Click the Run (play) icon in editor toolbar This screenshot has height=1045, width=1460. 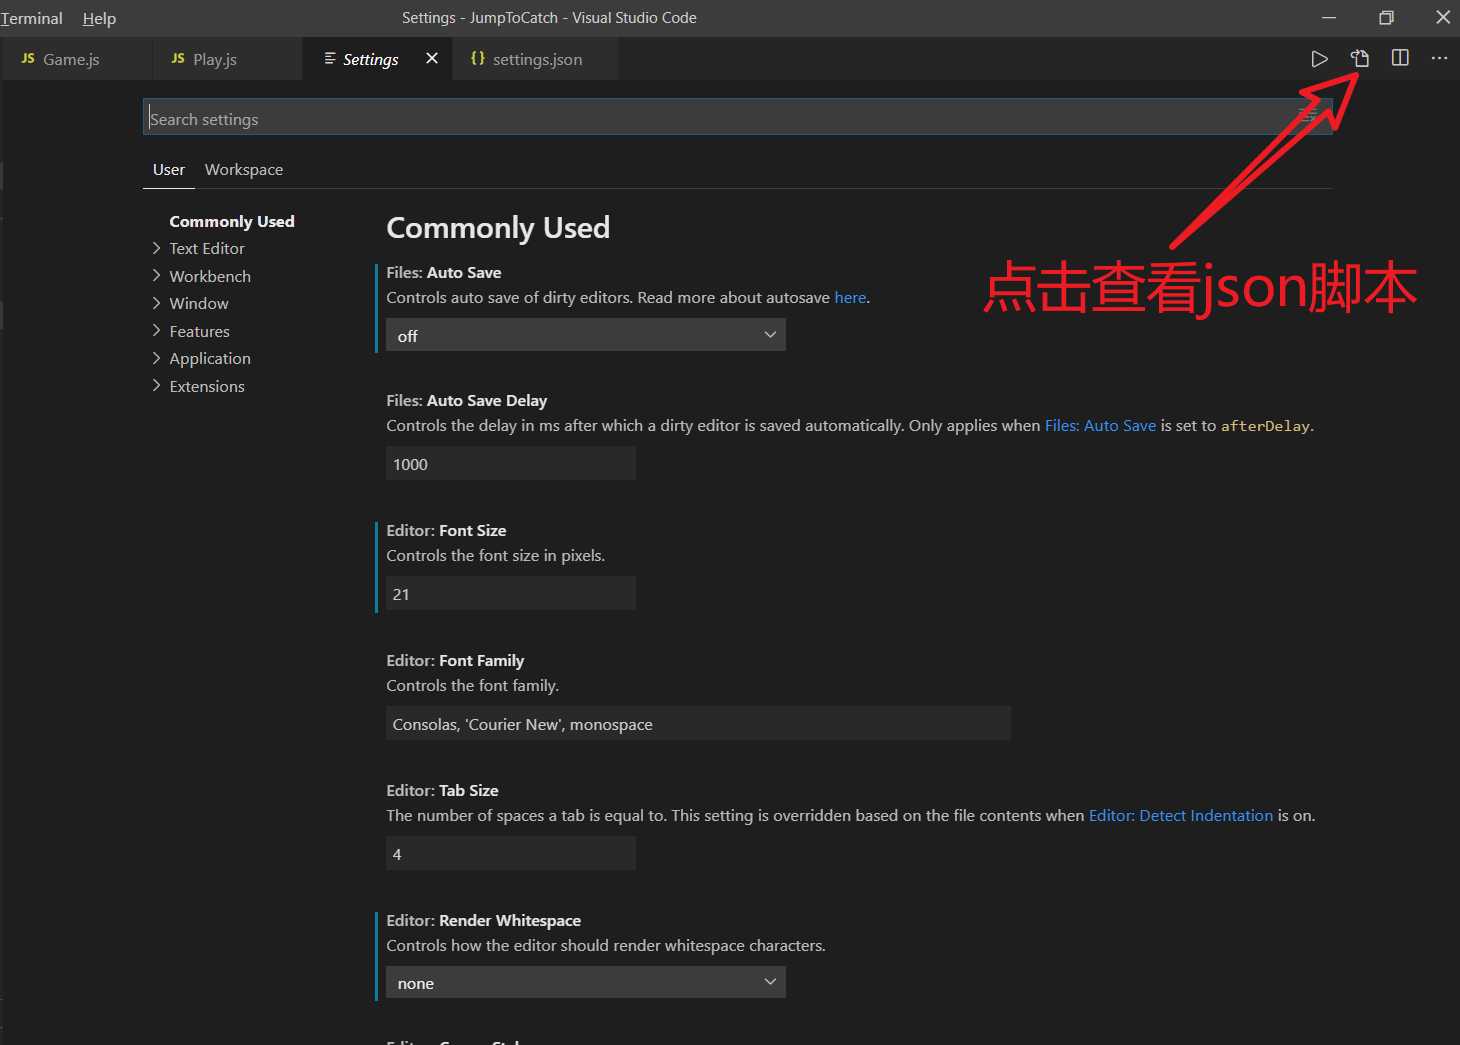(x=1319, y=59)
